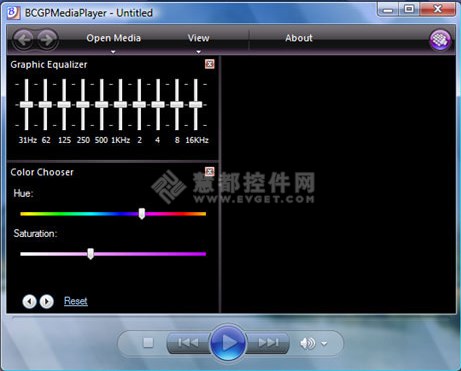Click the 31Hz band label
Viewport: 461px width, 371px height.
pos(28,140)
